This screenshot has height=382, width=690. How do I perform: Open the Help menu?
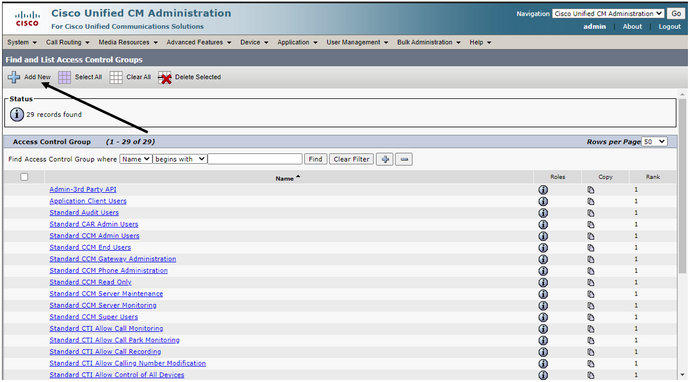481,42
